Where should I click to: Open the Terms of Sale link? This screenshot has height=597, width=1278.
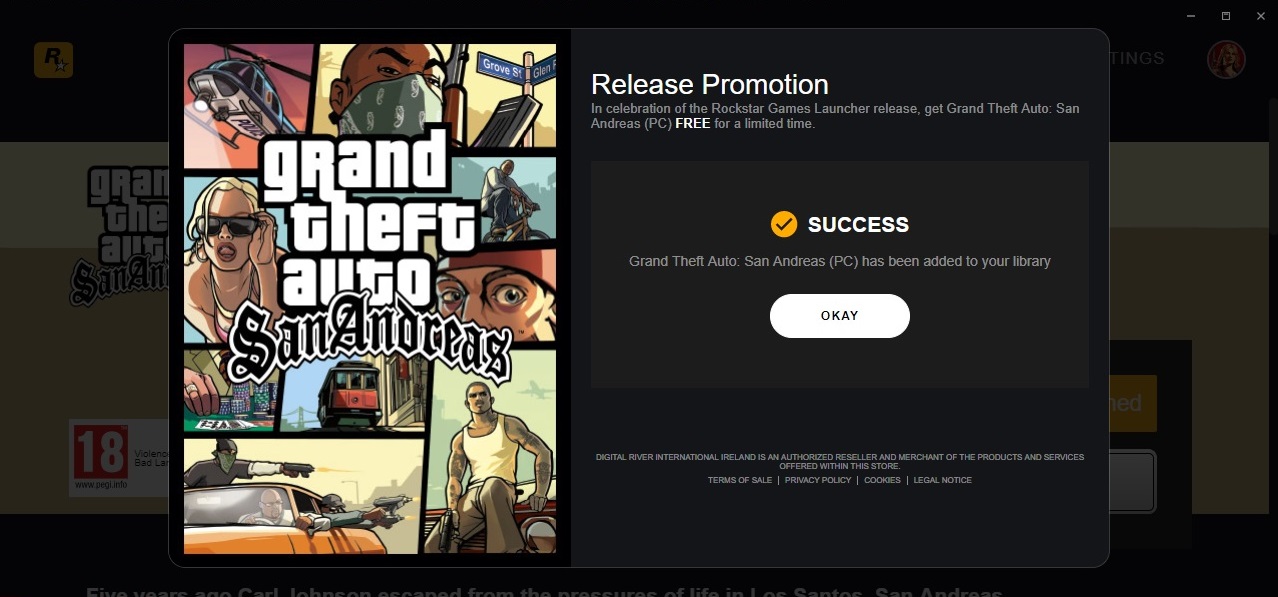pos(740,480)
